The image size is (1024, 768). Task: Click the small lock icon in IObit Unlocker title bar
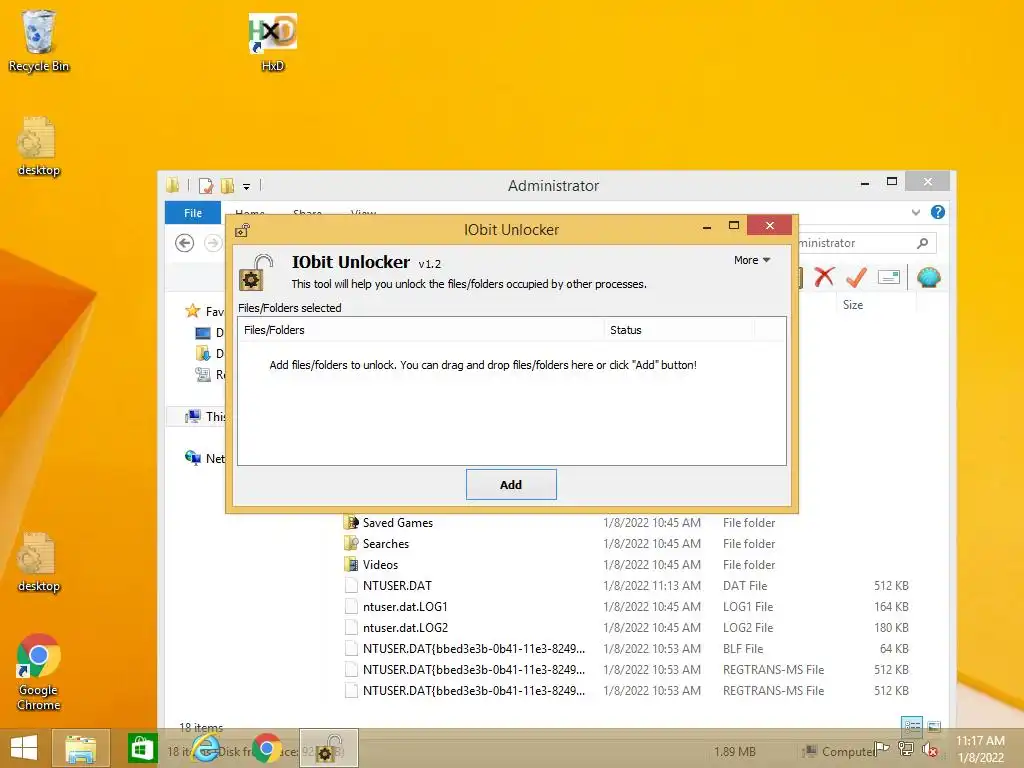[242, 230]
